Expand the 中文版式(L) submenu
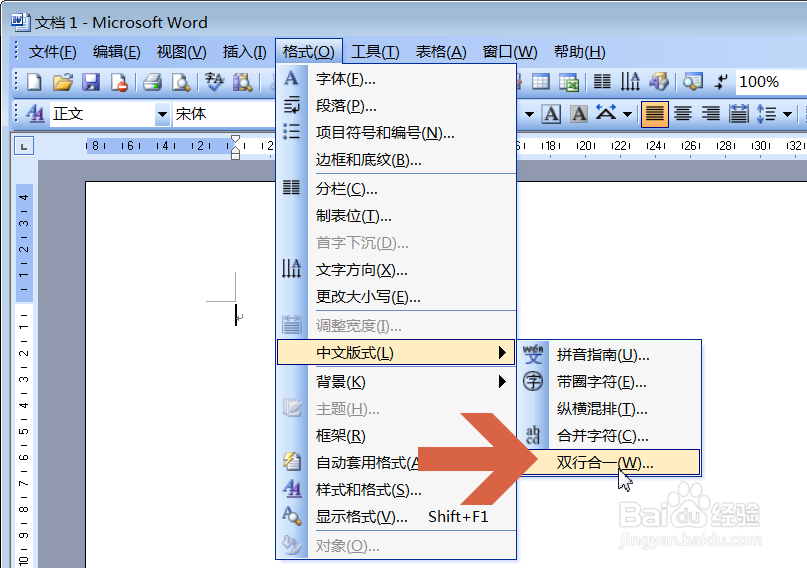807x568 pixels. click(x=396, y=353)
